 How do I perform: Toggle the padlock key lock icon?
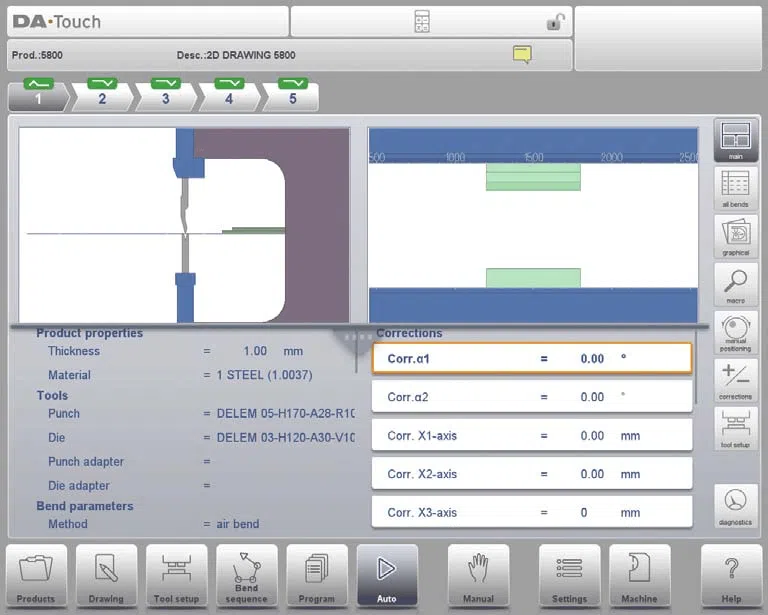point(555,22)
